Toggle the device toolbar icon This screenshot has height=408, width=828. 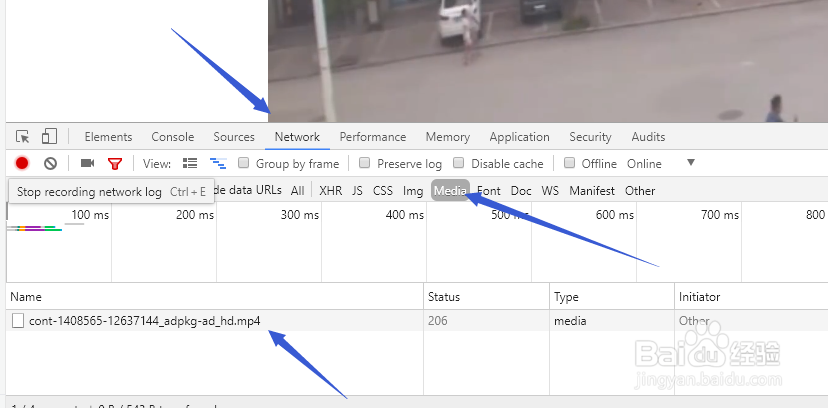(49, 136)
